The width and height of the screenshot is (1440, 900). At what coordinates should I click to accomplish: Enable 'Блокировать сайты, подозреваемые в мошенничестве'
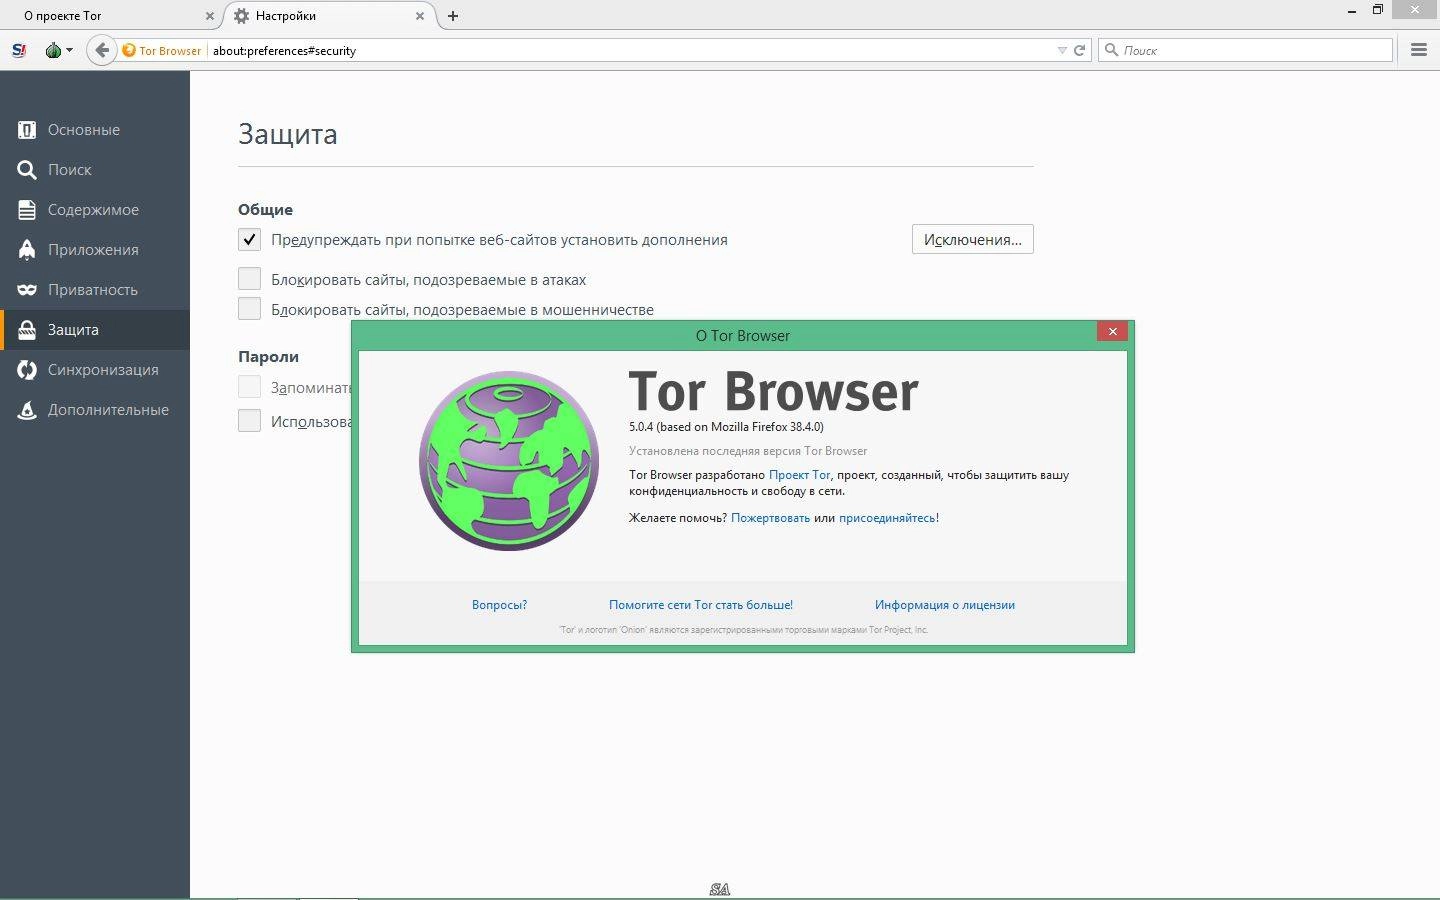click(x=249, y=309)
